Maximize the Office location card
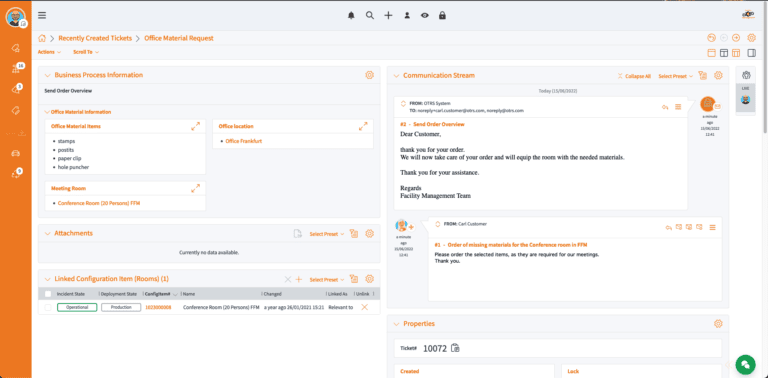The height and width of the screenshot is (378, 768). pyautogui.click(x=363, y=126)
